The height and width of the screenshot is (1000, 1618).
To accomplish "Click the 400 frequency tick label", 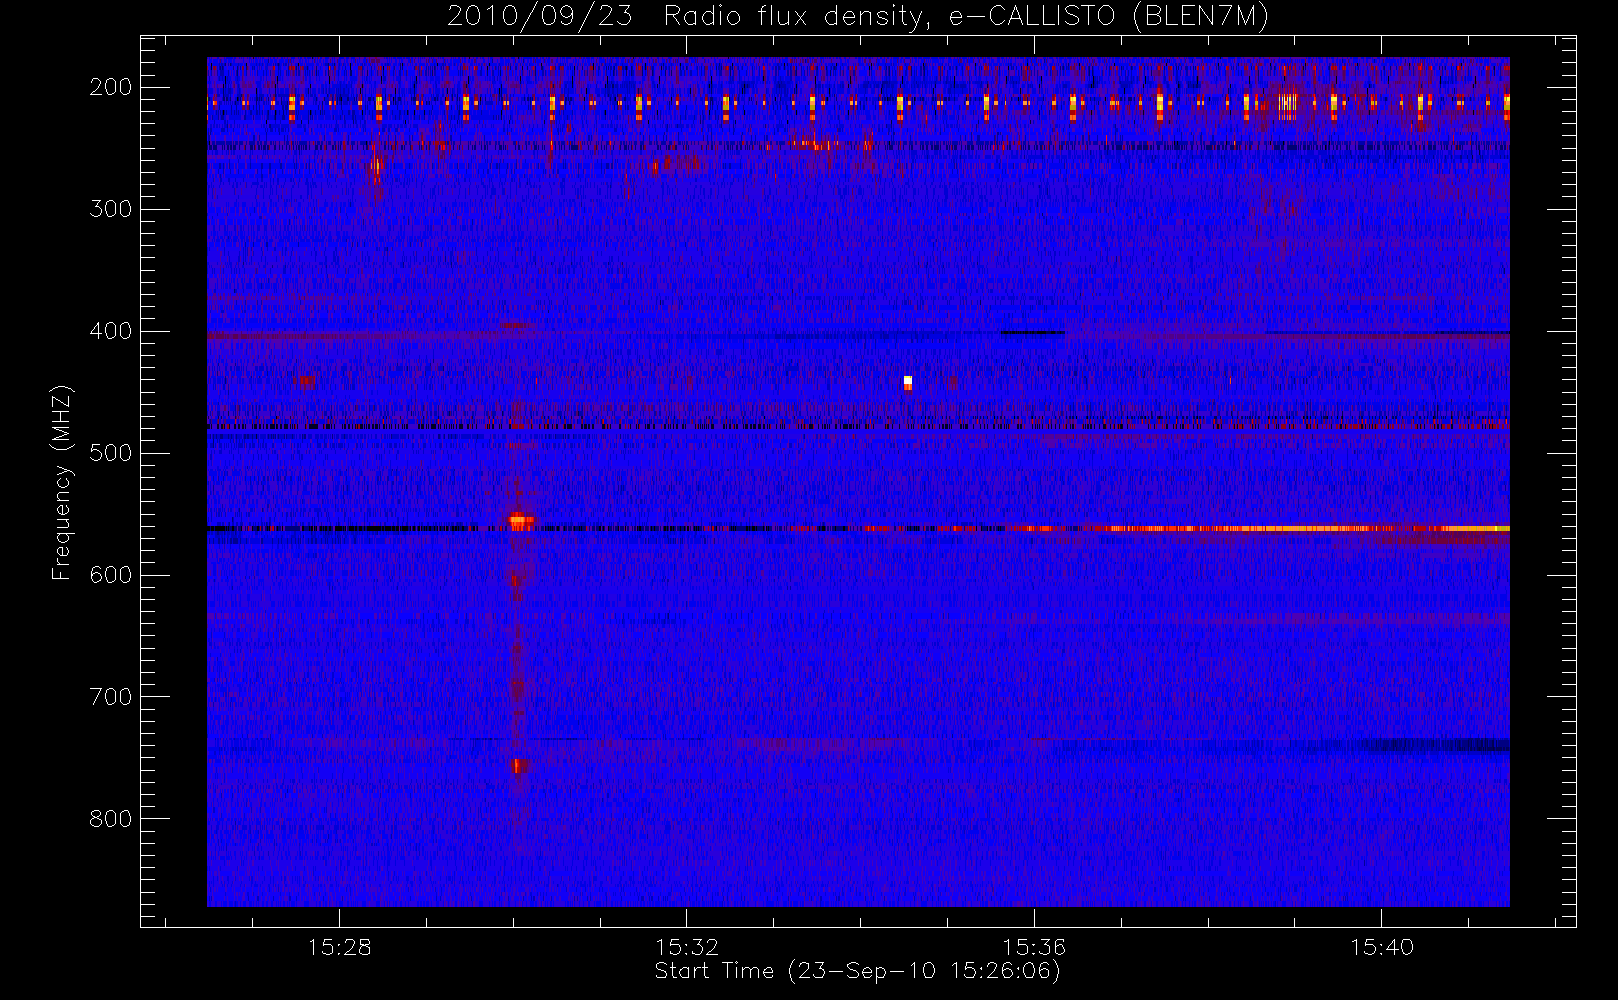I will [111, 331].
